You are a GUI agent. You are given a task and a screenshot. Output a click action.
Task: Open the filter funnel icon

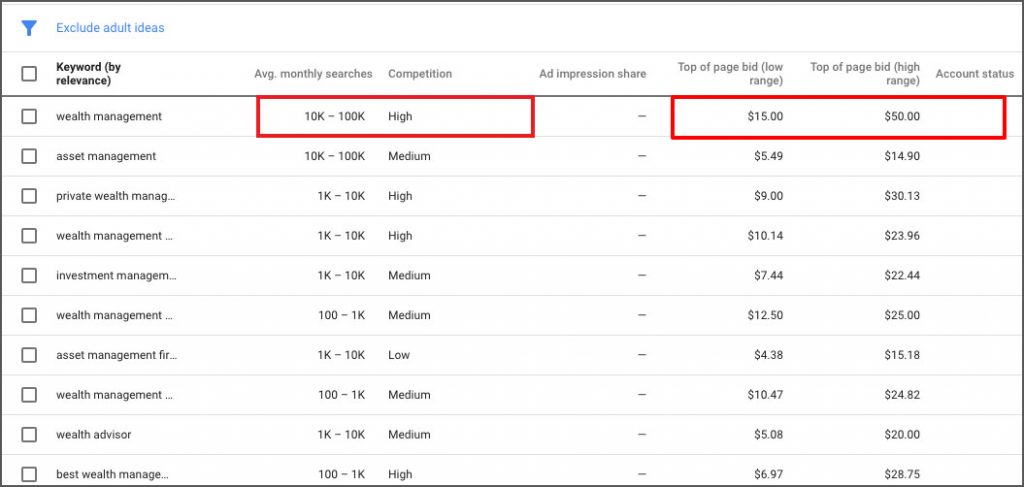(29, 28)
